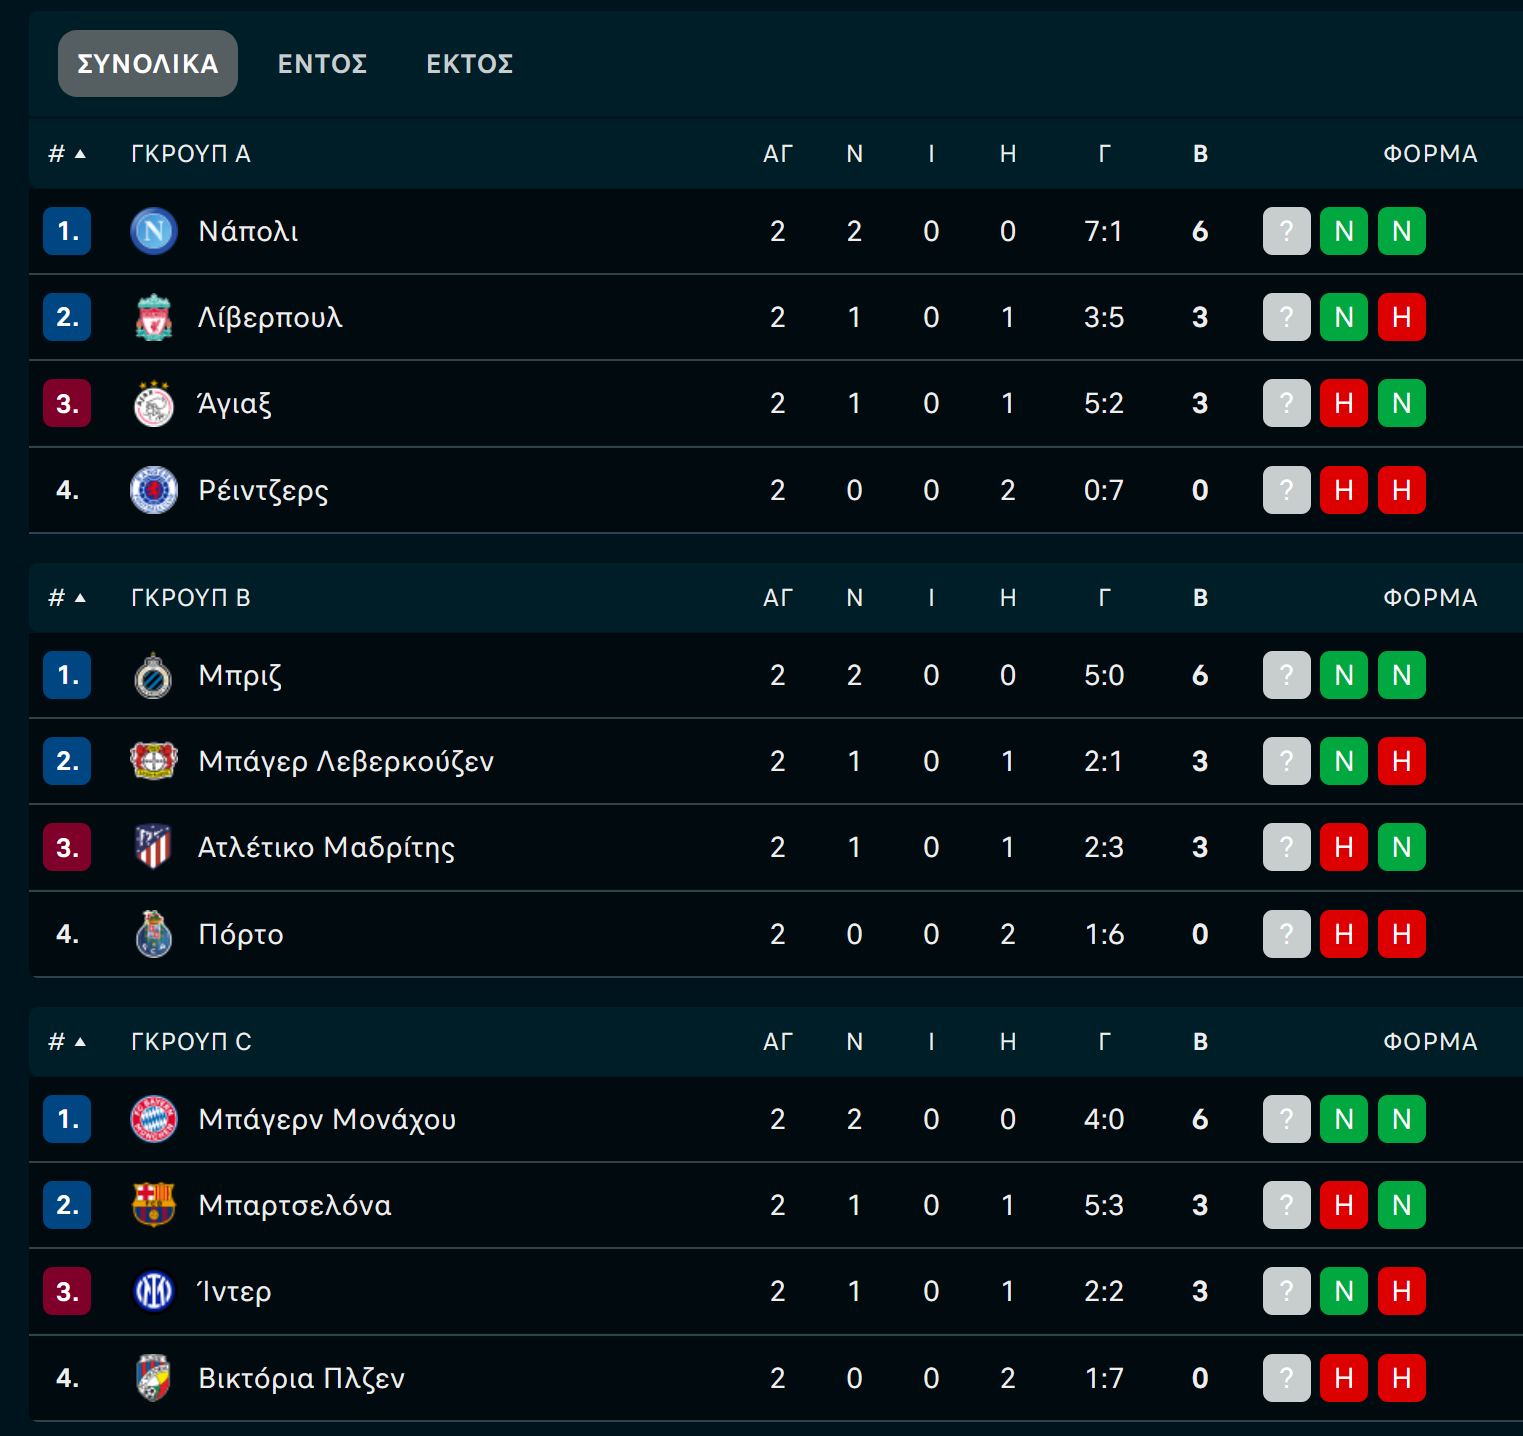Image resolution: width=1523 pixels, height=1436 pixels.
Task: Open the Βικτόρια Πλζεν team link
Action: [x=301, y=1378]
